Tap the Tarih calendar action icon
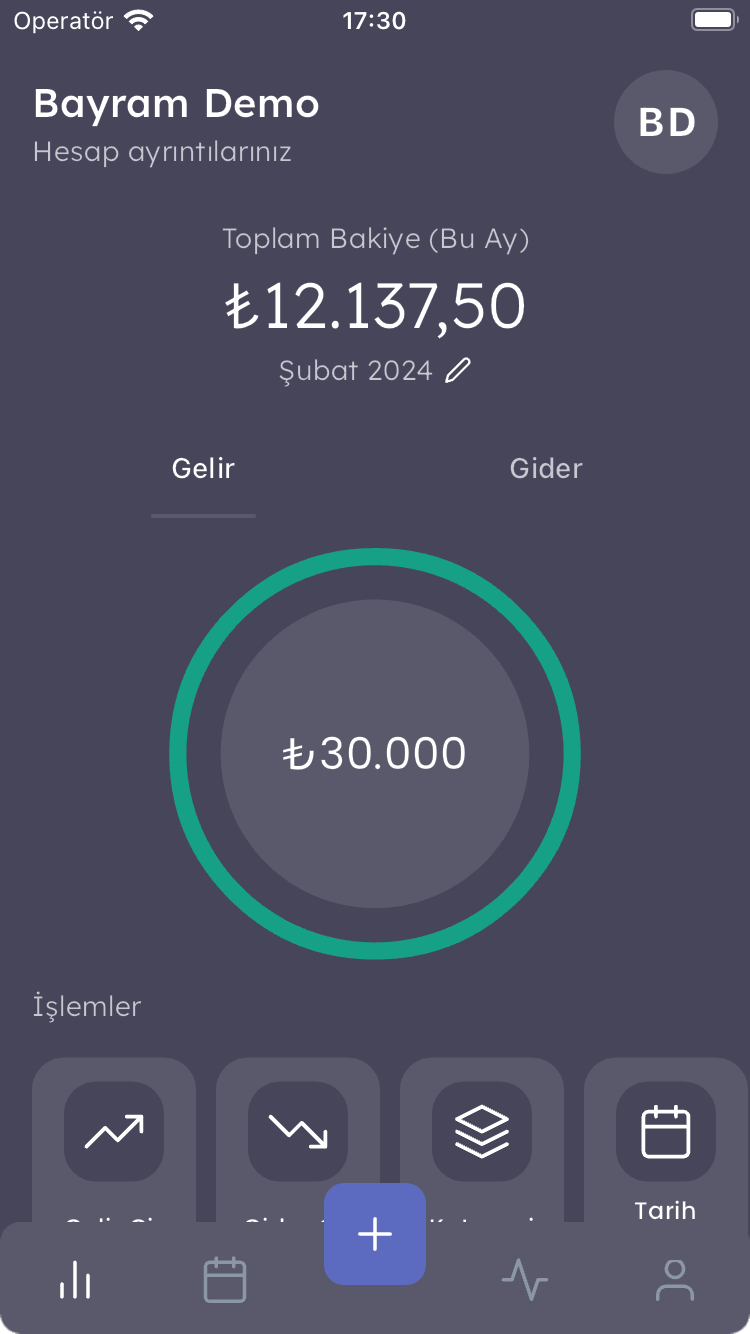 (x=666, y=1131)
